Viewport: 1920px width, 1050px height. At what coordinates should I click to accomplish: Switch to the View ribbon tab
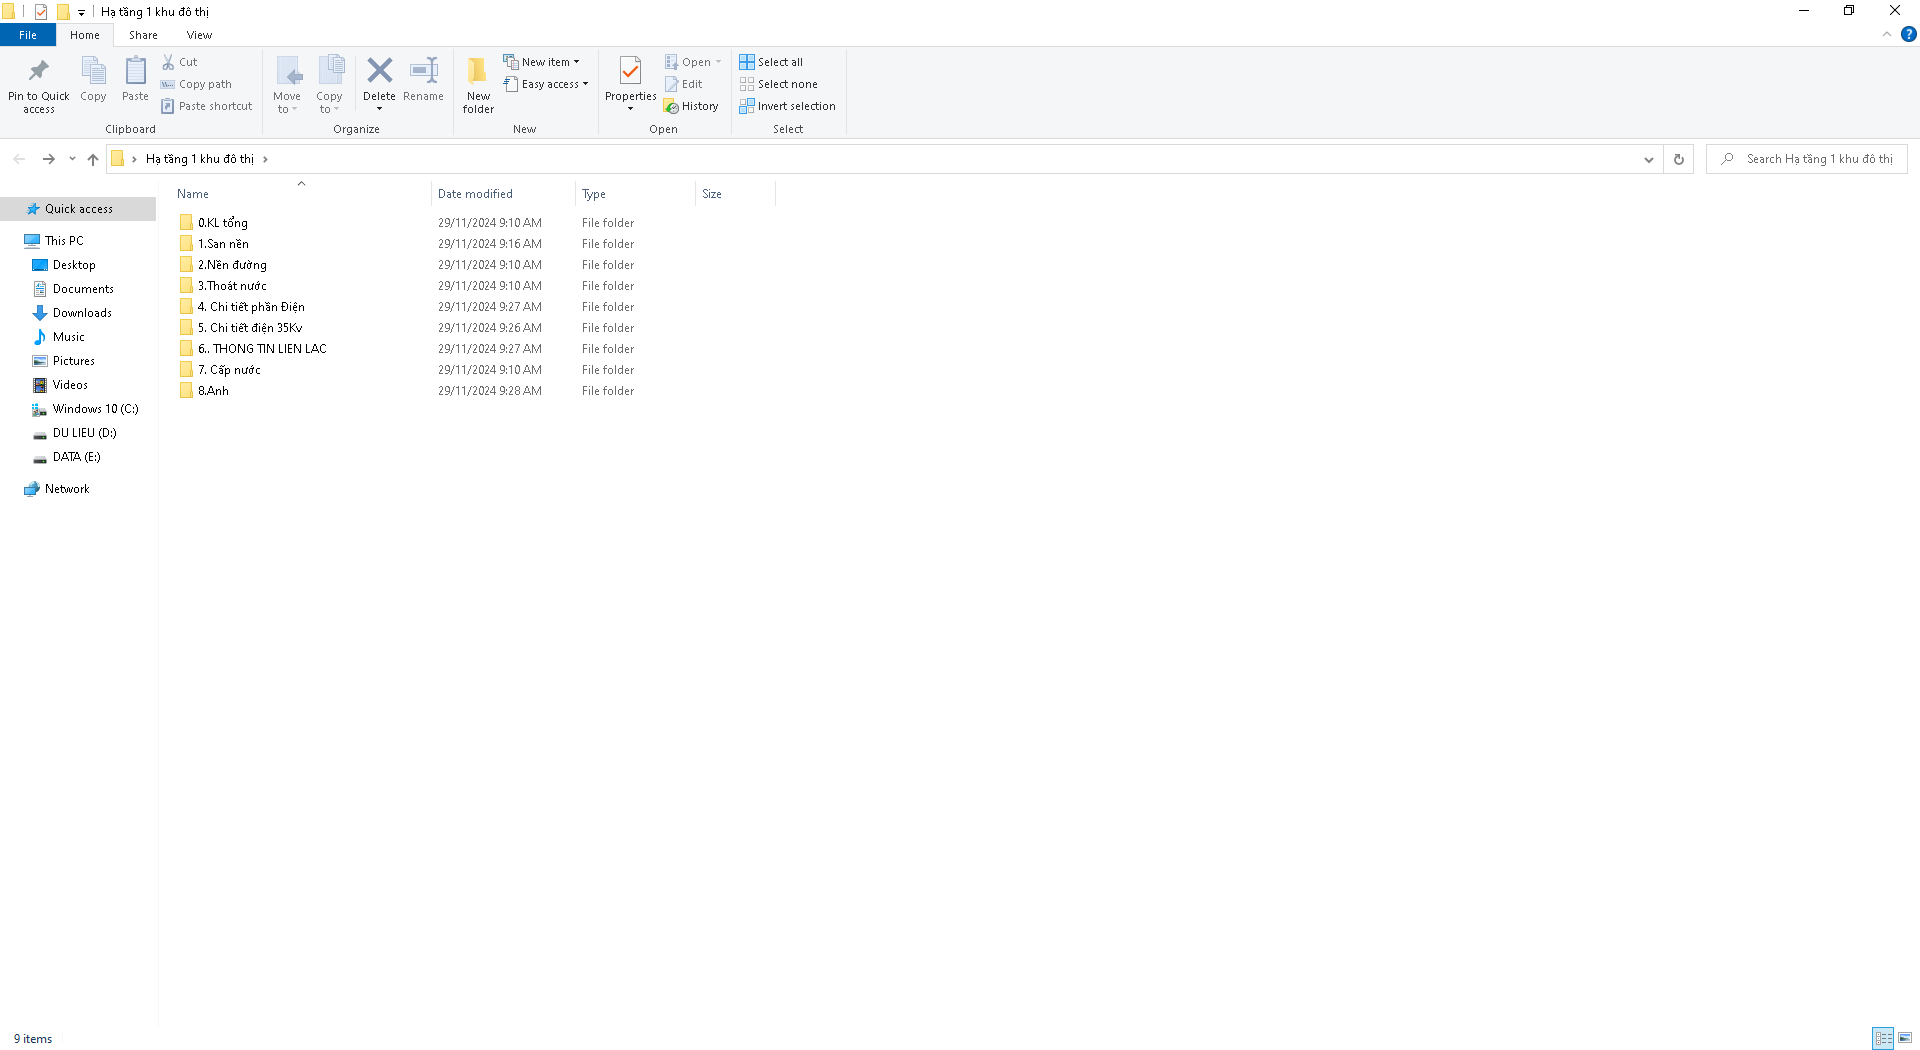[x=199, y=35]
